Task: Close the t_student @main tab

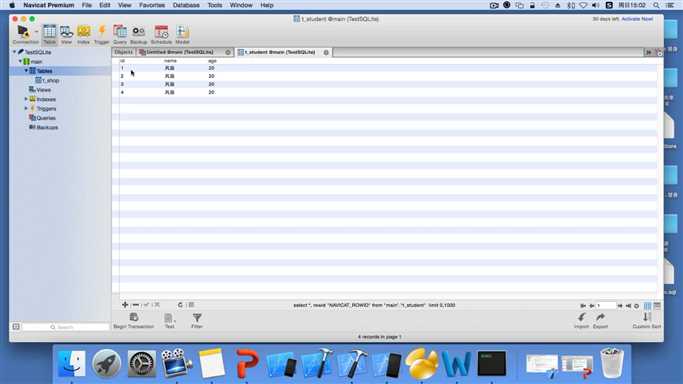Action: pos(326,52)
